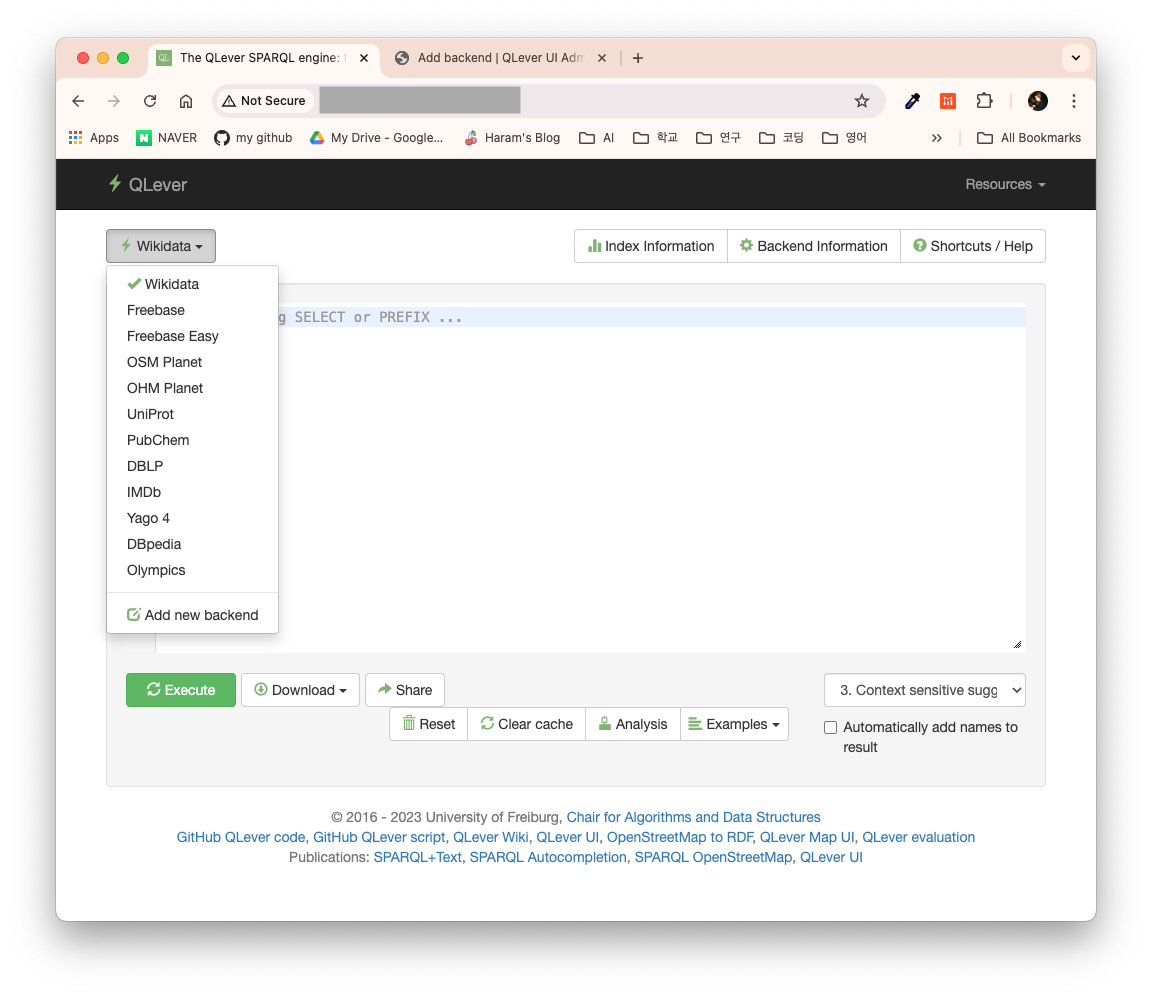
Task: Open the browser bookmarks star
Action: pyautogui.click(x=862, y=100)
